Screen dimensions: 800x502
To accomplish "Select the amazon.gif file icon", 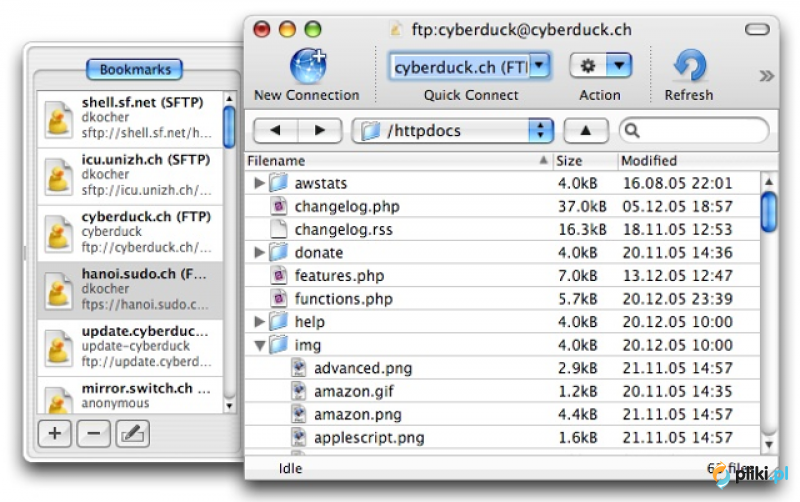I will point(298,391).
